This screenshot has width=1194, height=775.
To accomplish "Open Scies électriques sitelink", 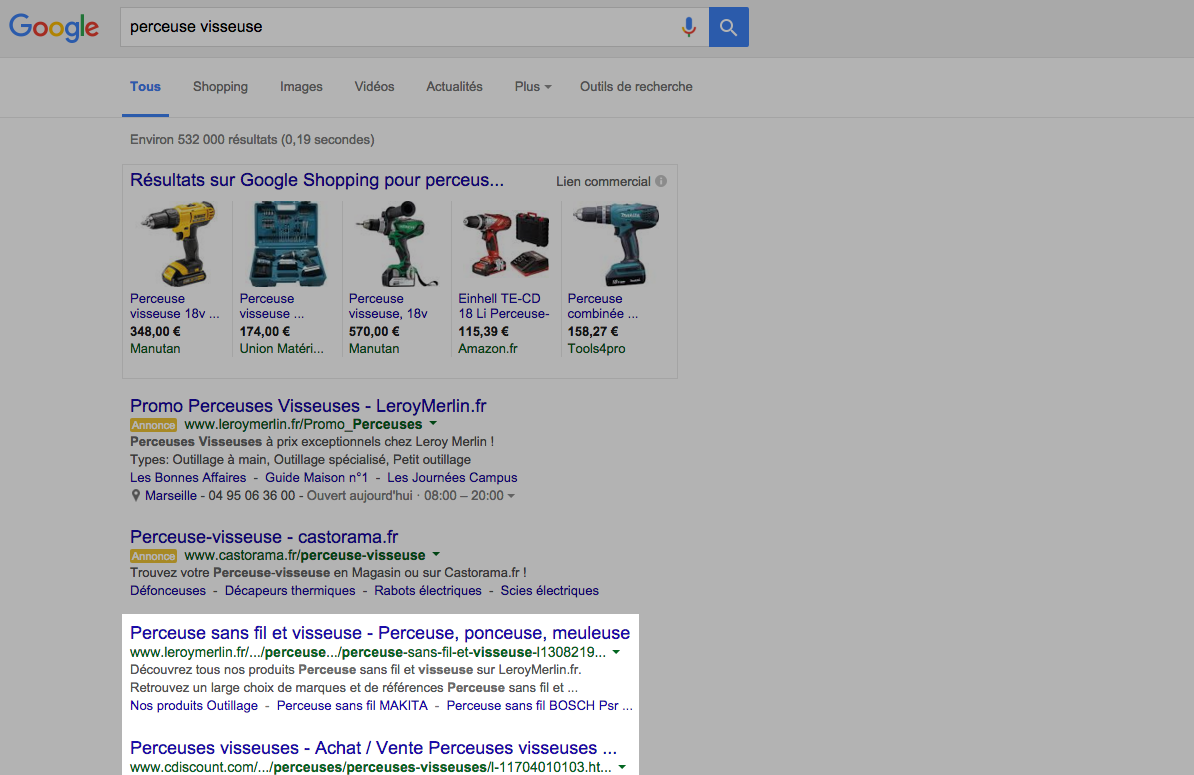I will pos(550,591).
